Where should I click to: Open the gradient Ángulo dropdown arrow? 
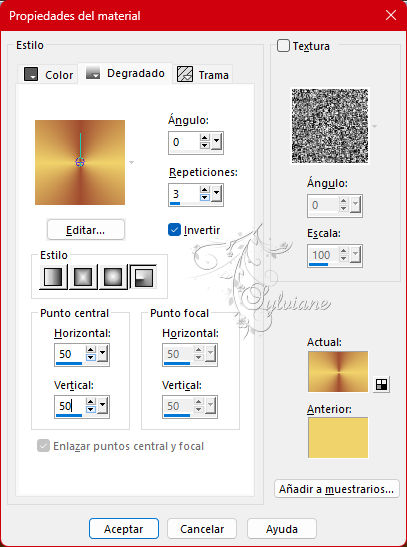click(217, 142)
